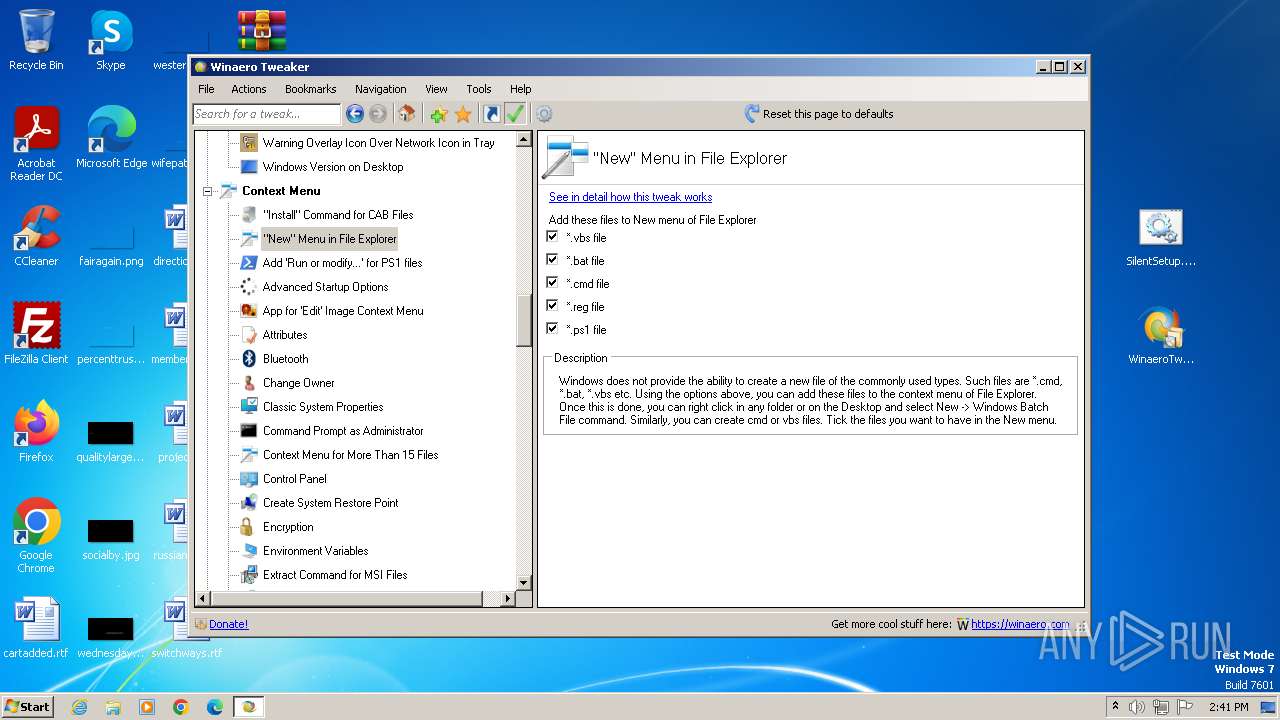
Task: Open the bookmarks star icon
Action: [463, 114]
